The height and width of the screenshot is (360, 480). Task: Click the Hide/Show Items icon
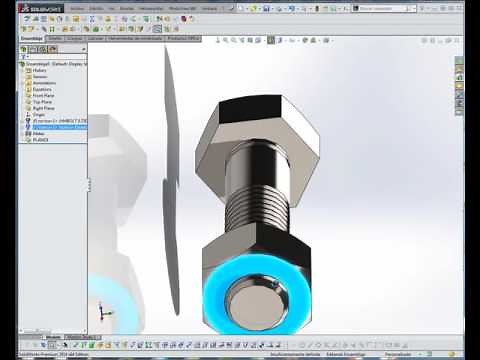(x=292, y=40)
